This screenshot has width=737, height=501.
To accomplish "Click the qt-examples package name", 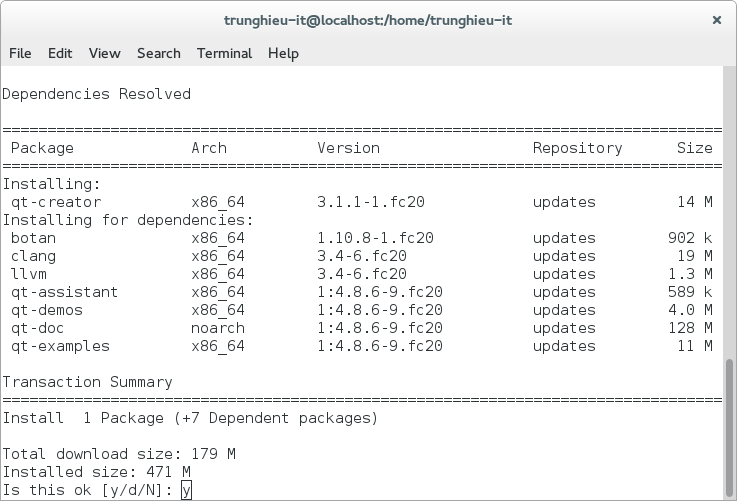I will pyautogui.click(x=60, y=346).
